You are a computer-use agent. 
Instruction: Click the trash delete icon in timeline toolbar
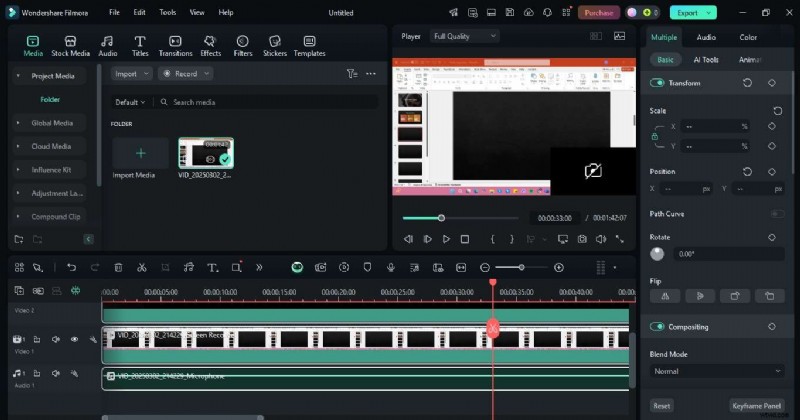click(118, 268)
